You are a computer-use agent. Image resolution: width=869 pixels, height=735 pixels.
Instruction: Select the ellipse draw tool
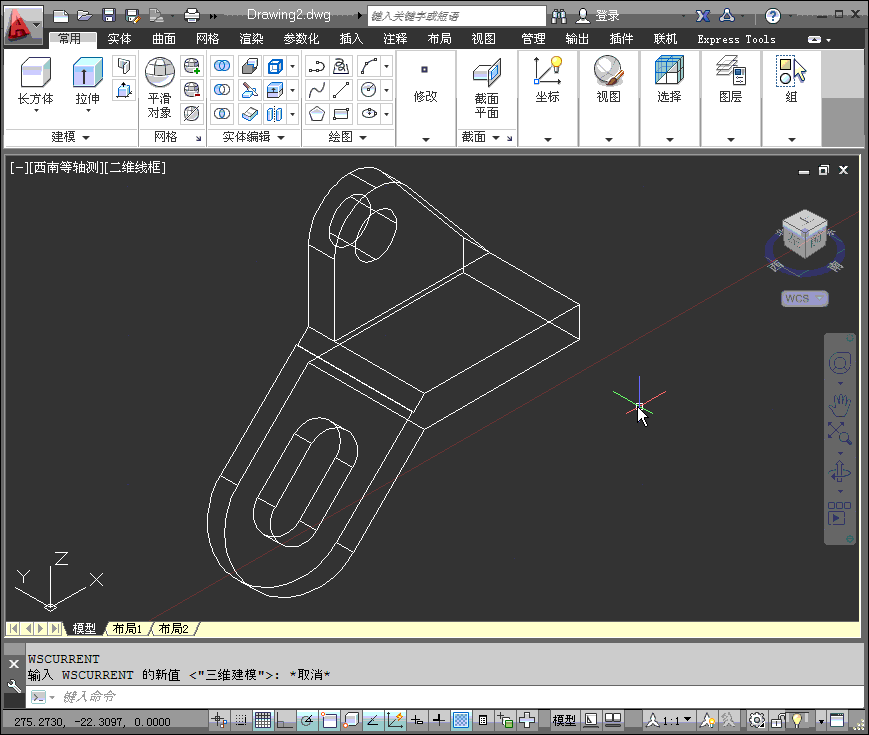pos(369,114)
